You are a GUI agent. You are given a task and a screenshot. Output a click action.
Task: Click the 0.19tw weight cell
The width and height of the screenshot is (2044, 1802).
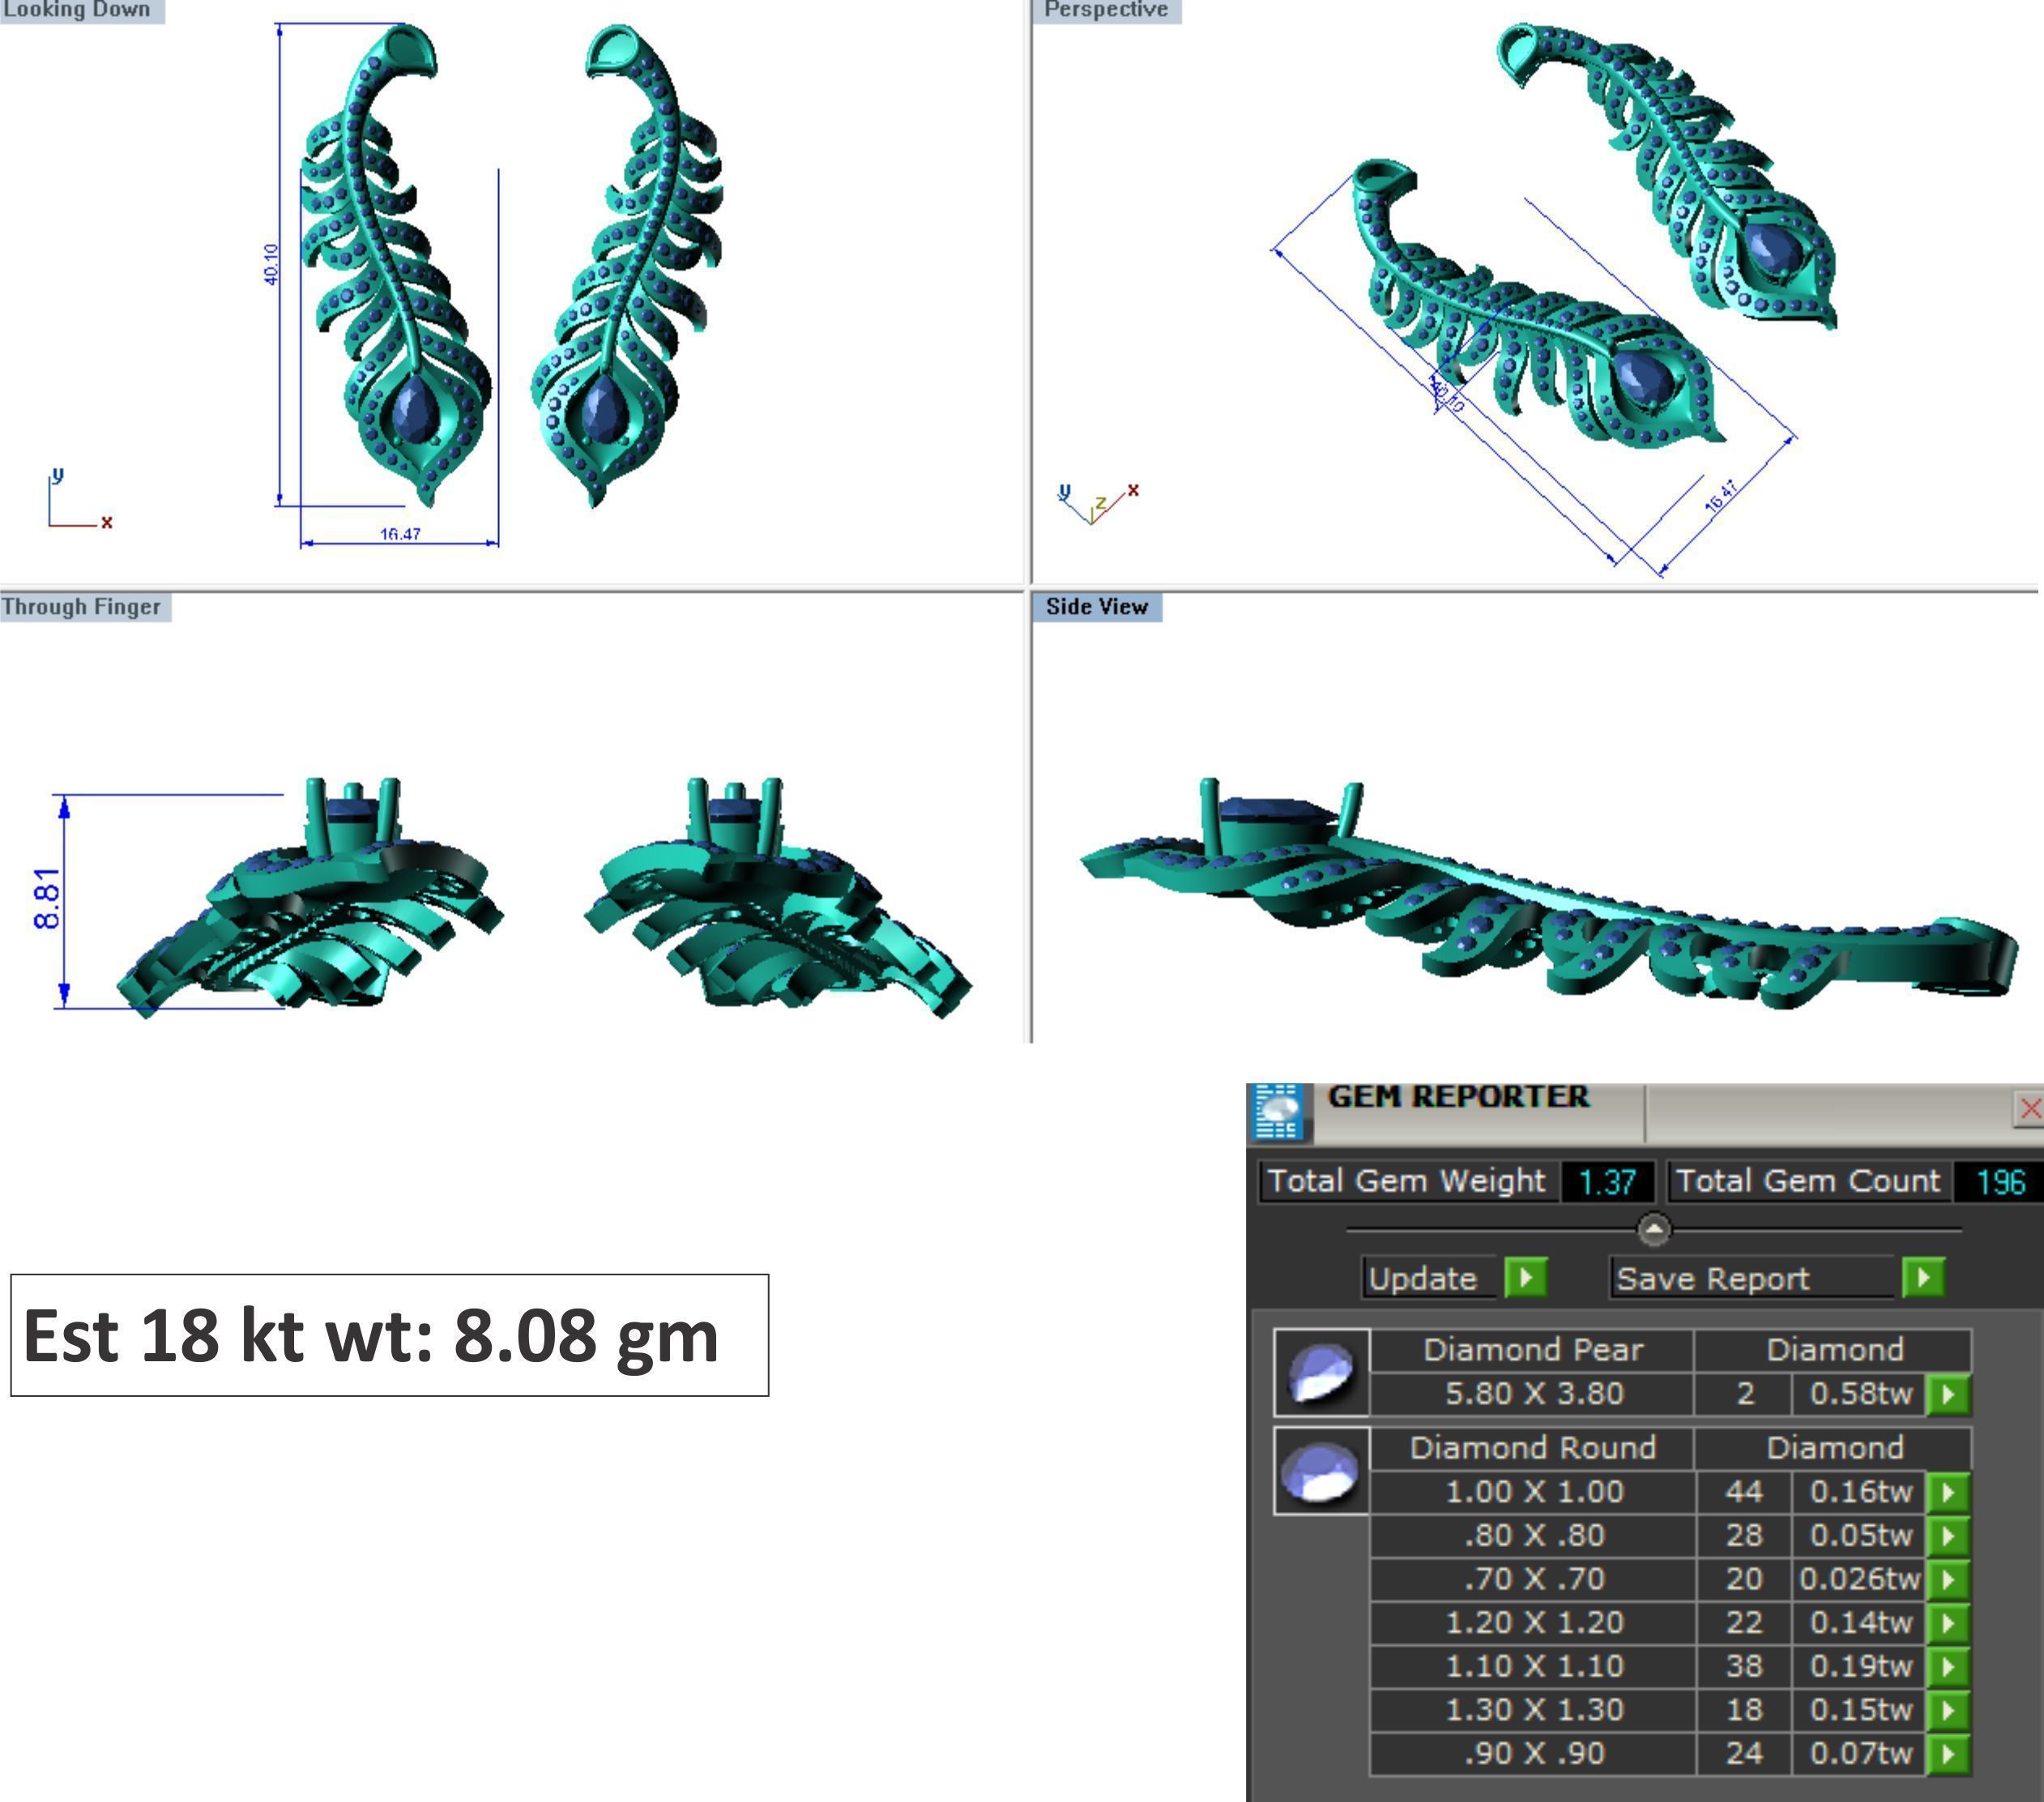[1860, 1666]
